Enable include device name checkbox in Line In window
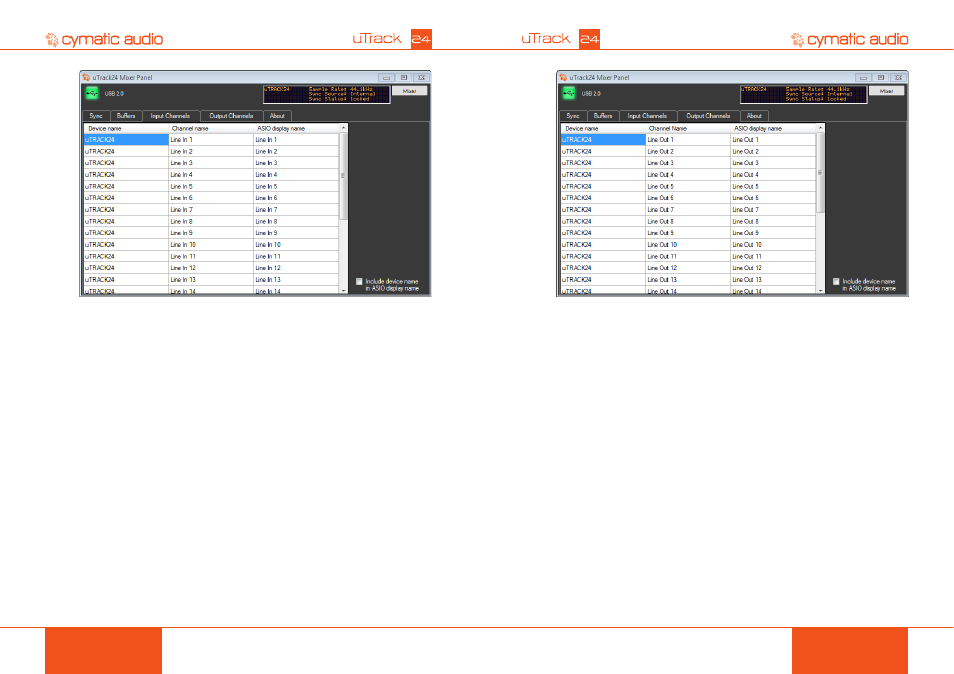 click(359, 281)
